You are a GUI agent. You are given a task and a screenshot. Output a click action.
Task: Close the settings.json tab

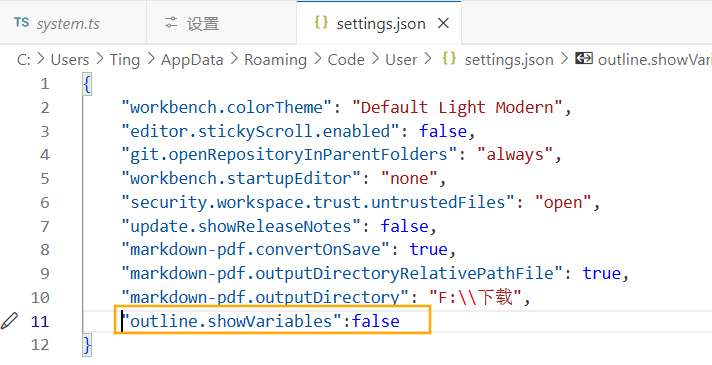443,23
